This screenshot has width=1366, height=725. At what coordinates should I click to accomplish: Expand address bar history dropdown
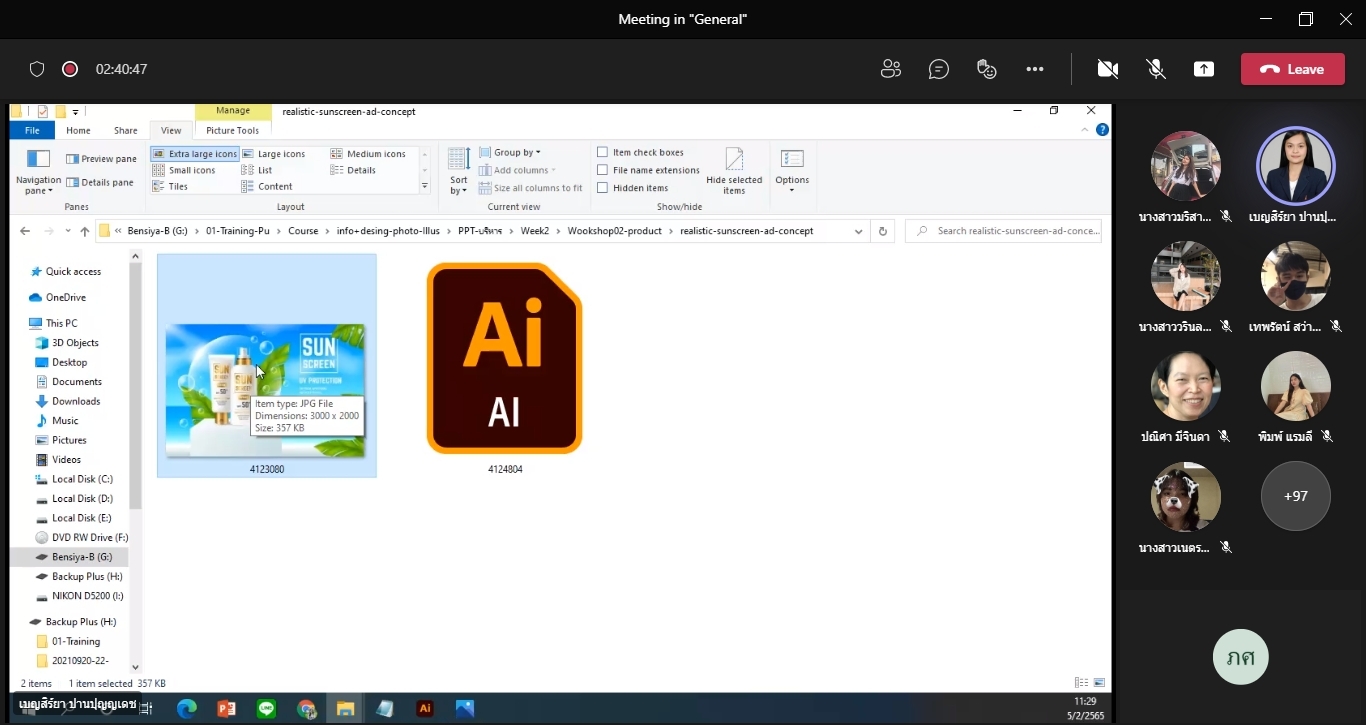click(858, 231)
